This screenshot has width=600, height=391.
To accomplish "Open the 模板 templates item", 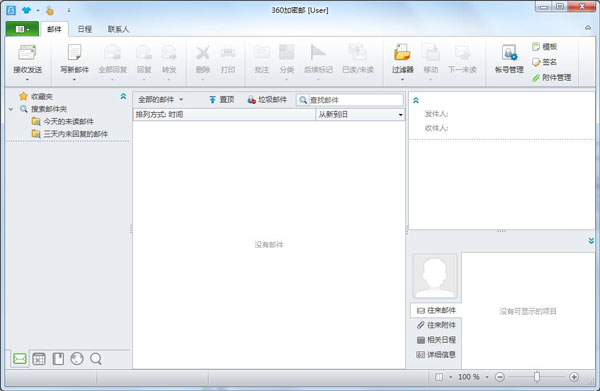I will (545, 47).
